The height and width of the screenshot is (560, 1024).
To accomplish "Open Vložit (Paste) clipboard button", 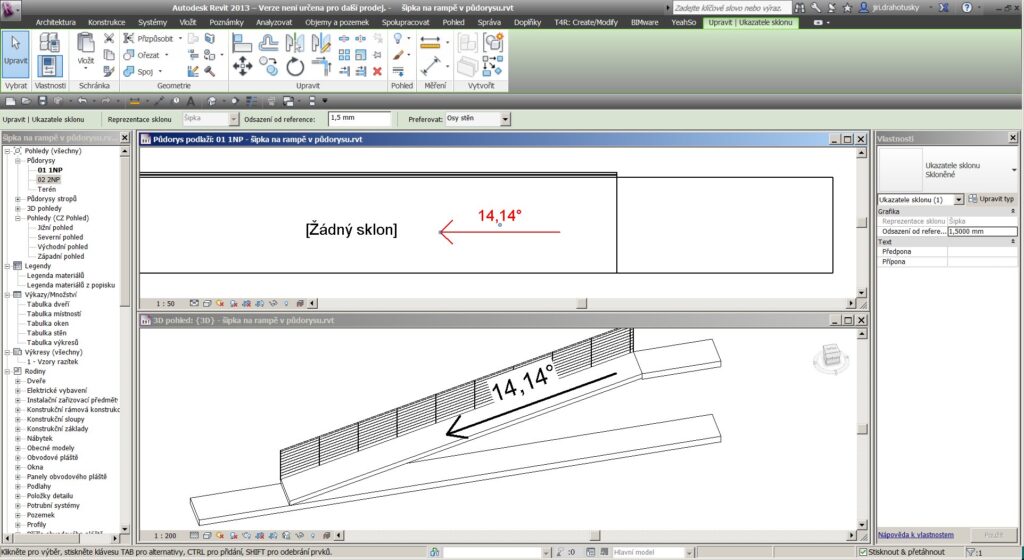I will [x=86, y=50].
